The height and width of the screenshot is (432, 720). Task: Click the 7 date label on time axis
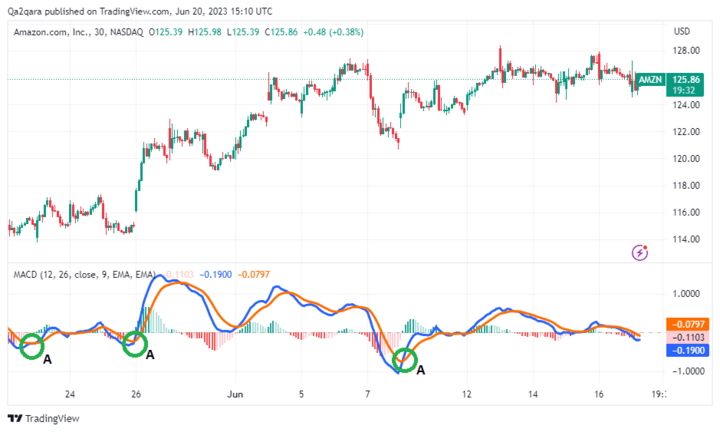click(367, 394)
